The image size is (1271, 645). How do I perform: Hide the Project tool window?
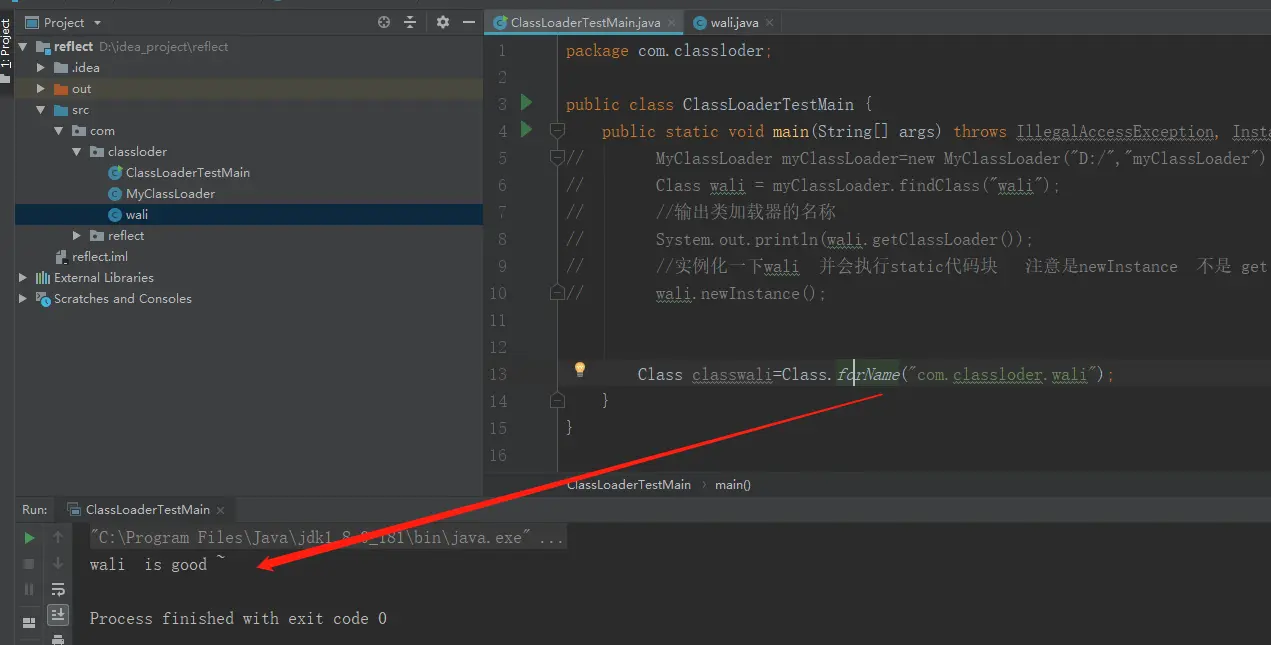pyautogui.click(x=467, y=22)
